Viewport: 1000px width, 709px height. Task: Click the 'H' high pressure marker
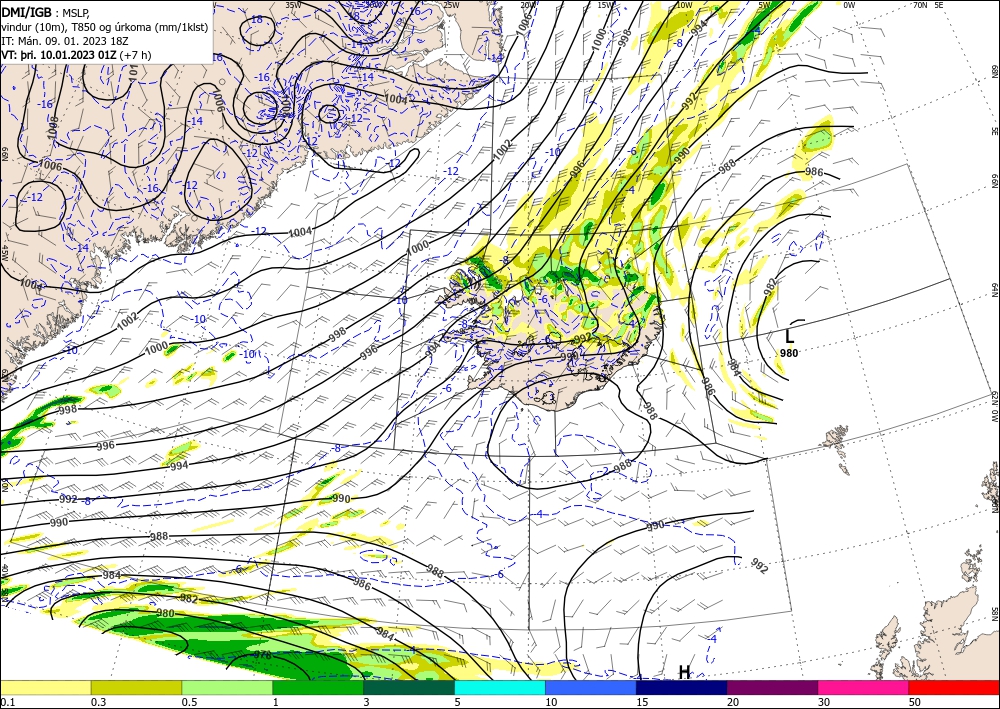(x=684, y=672)
